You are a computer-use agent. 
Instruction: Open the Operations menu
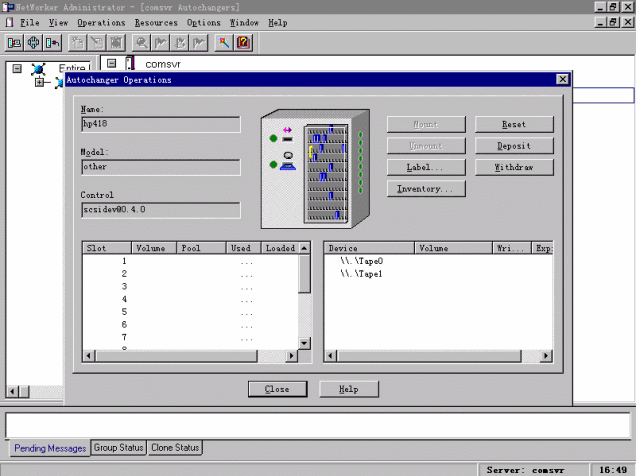click(101, 22)
